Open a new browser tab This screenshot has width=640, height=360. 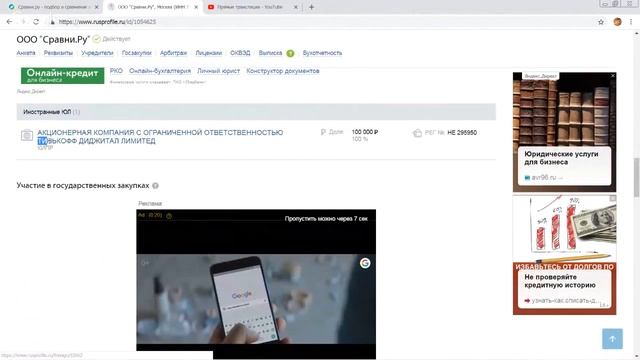pyautogui.click(x=311, y=7)
